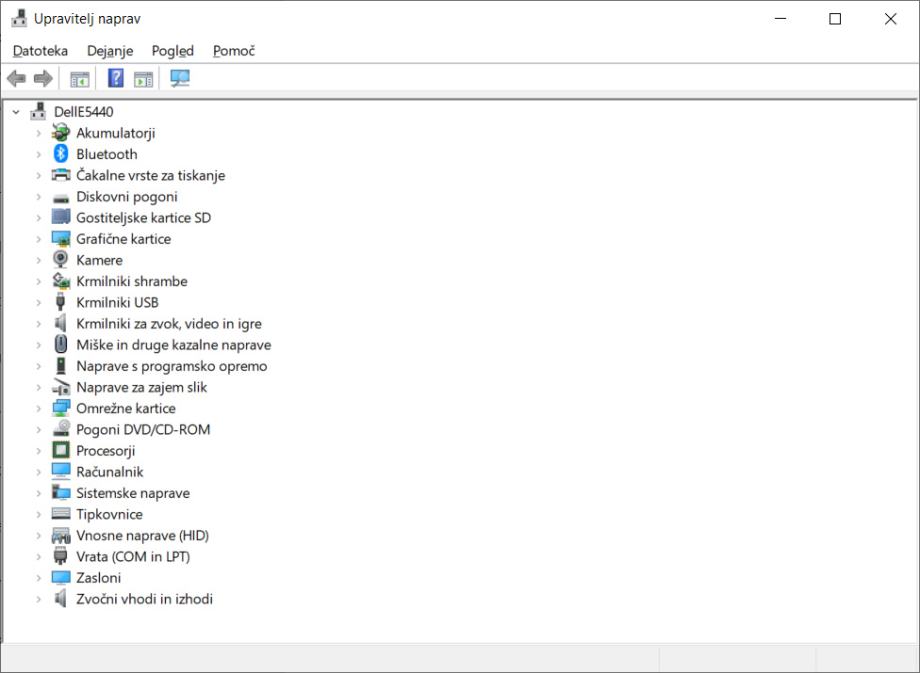Click the Diskovni pogoni drive icon
Image resolution: width=920 pixels, height=673 pixels.
click(60, 198)
